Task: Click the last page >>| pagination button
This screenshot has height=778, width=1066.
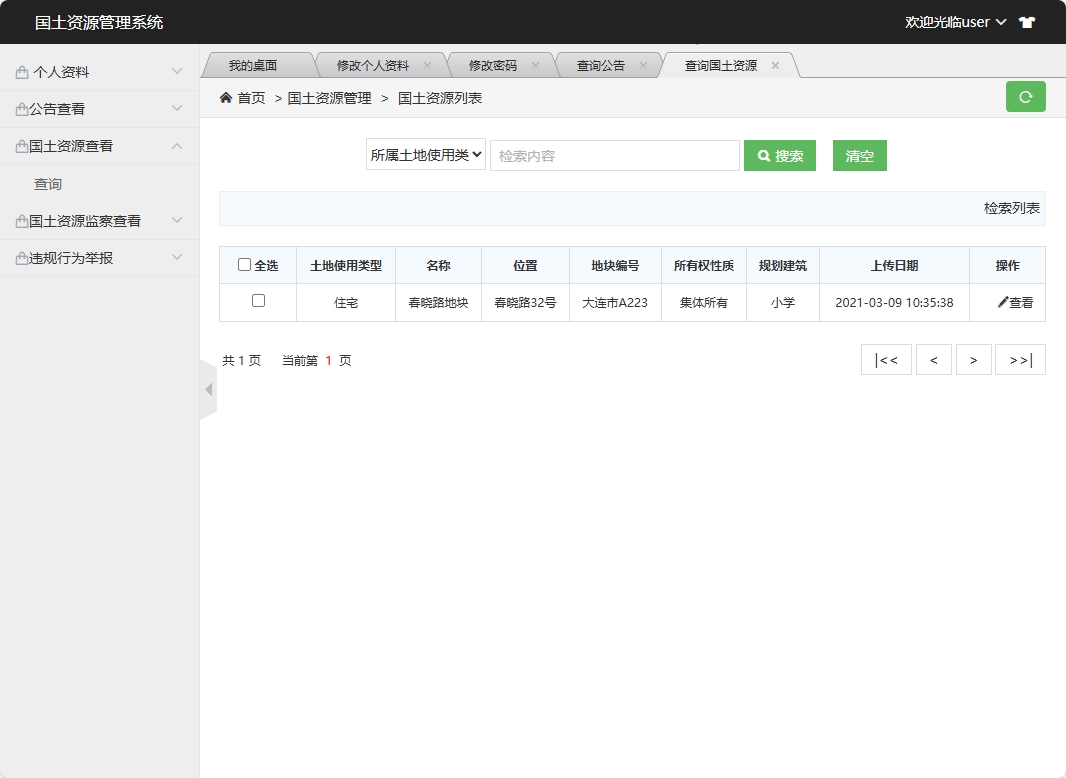Action: 1020,359
